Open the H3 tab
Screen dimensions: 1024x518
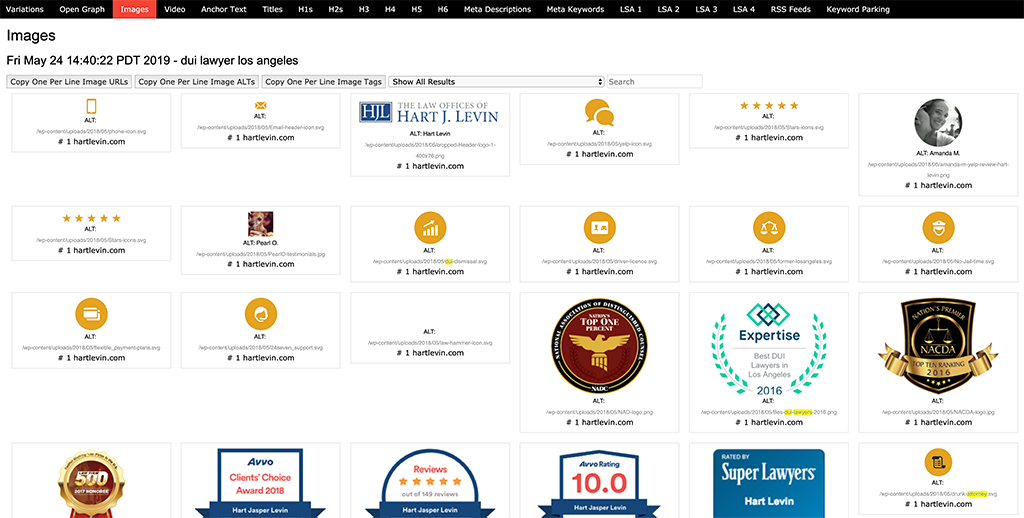(x=364, y=9)
